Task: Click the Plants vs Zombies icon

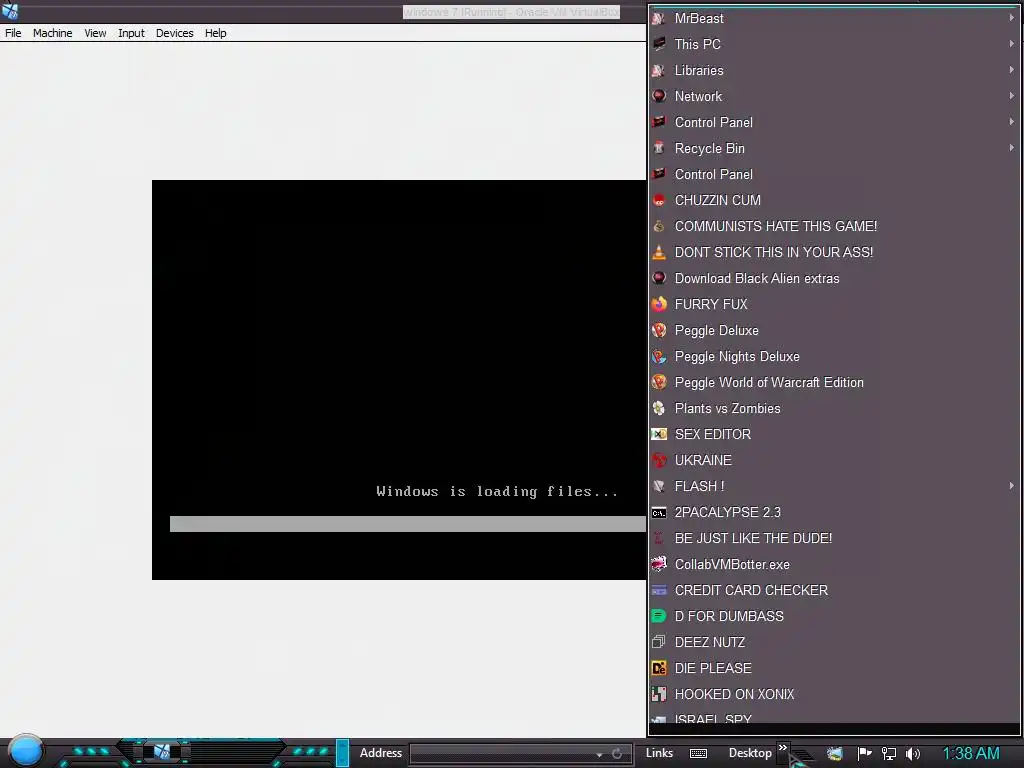Action: tap(659, 408)
